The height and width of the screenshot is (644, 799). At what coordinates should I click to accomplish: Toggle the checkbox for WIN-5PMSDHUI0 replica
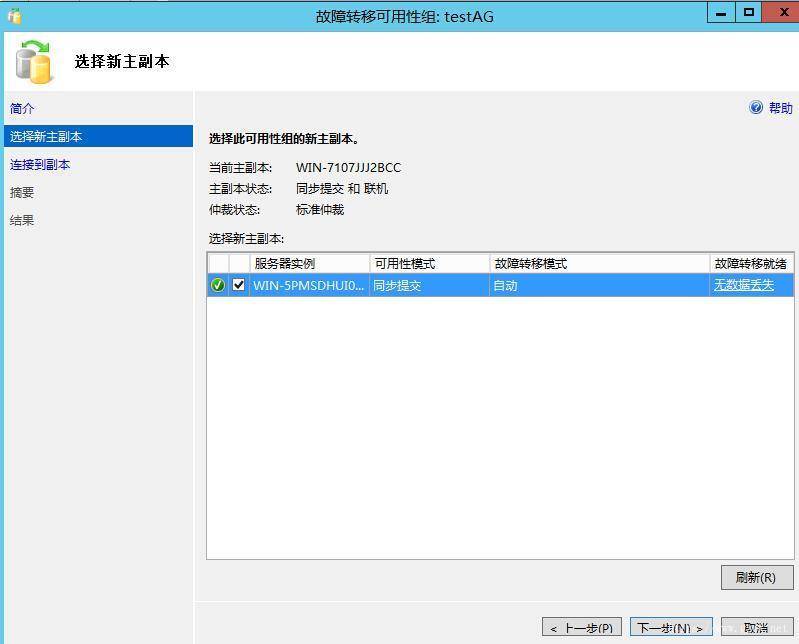click(238, 284)
